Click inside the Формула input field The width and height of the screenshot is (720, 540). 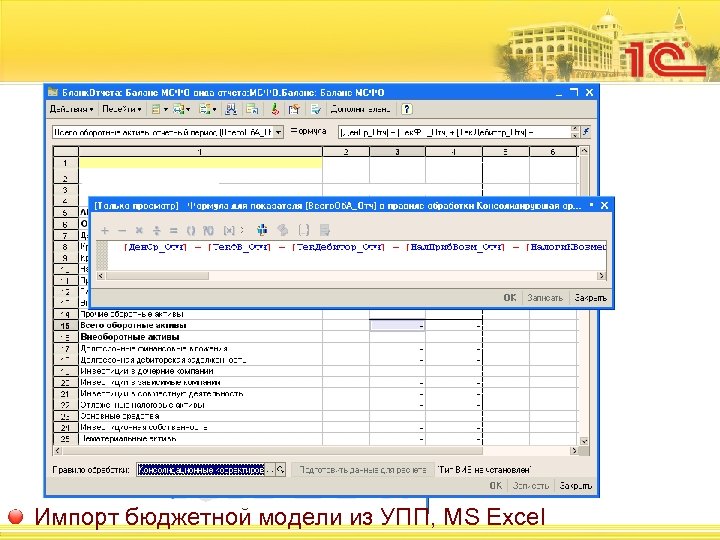(454, 132)
